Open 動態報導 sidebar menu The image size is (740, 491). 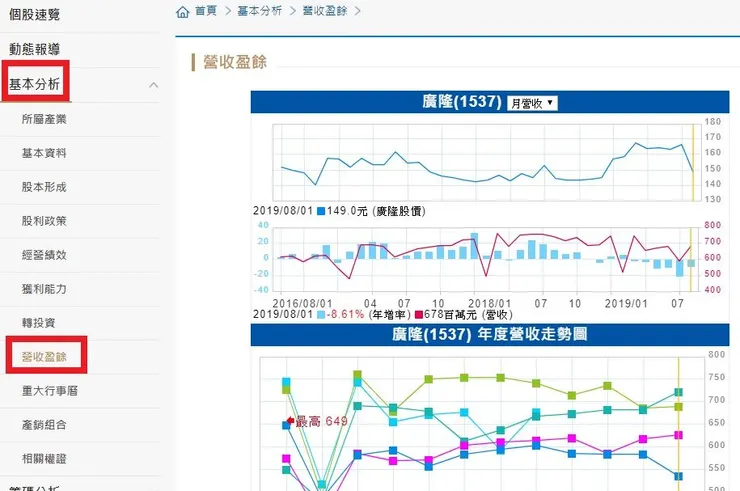point(34,49)
